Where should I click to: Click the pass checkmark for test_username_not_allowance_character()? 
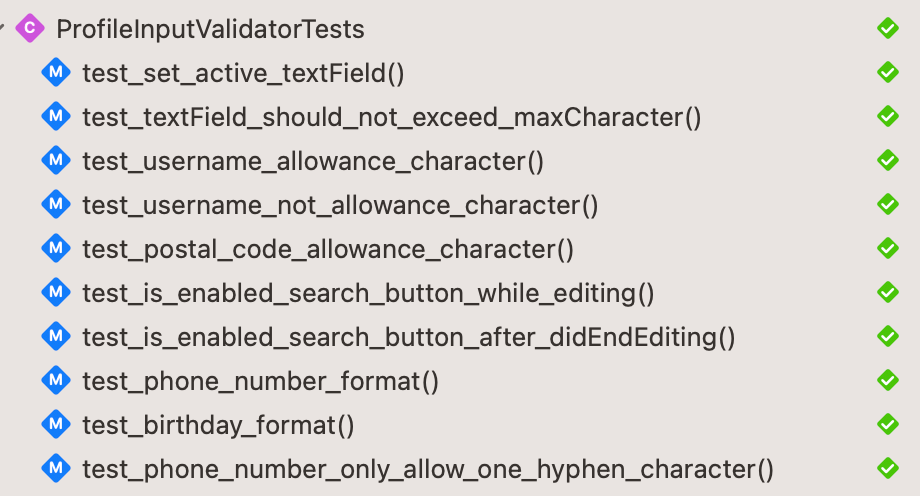pyautogui.click(x=887, y=204)
